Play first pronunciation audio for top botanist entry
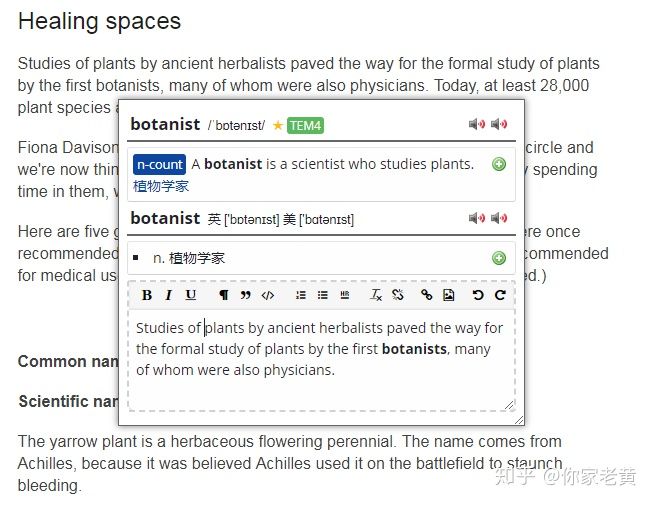 pyautogui.click(x=476, y=124)
